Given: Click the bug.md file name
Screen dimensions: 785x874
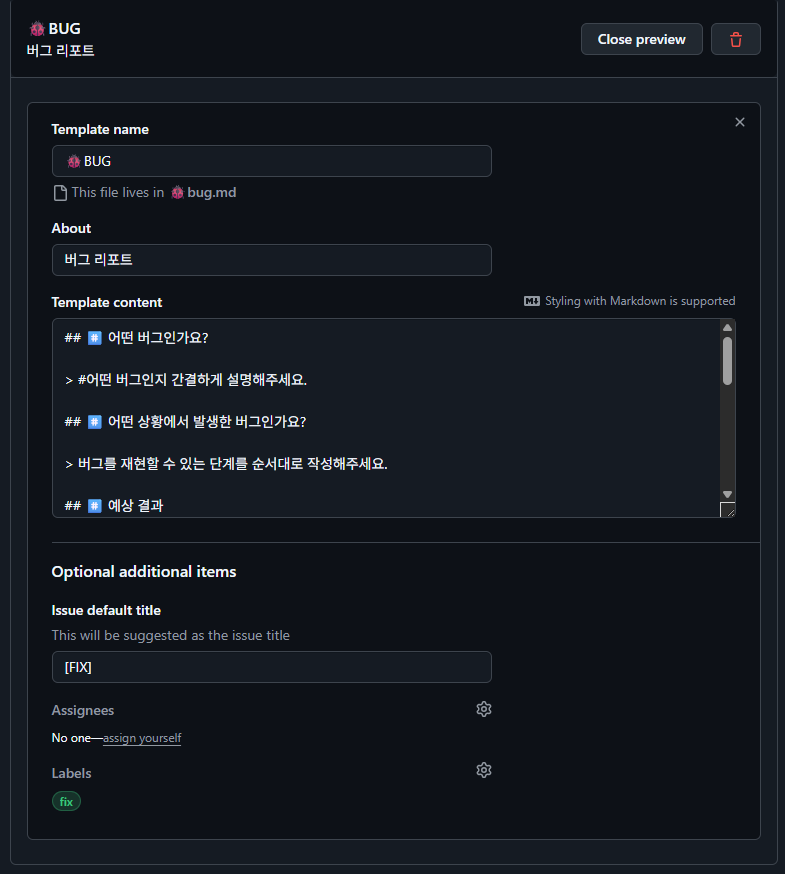Looking at the screenshot, I should (211, 192).
